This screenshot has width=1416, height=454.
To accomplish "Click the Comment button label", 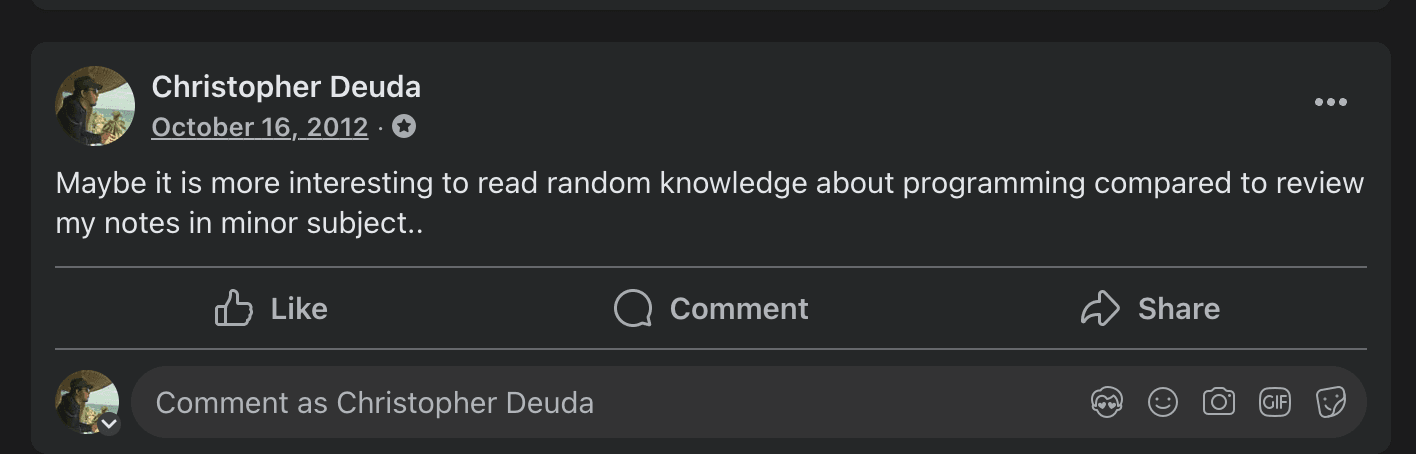I will [x=739, y=308].
